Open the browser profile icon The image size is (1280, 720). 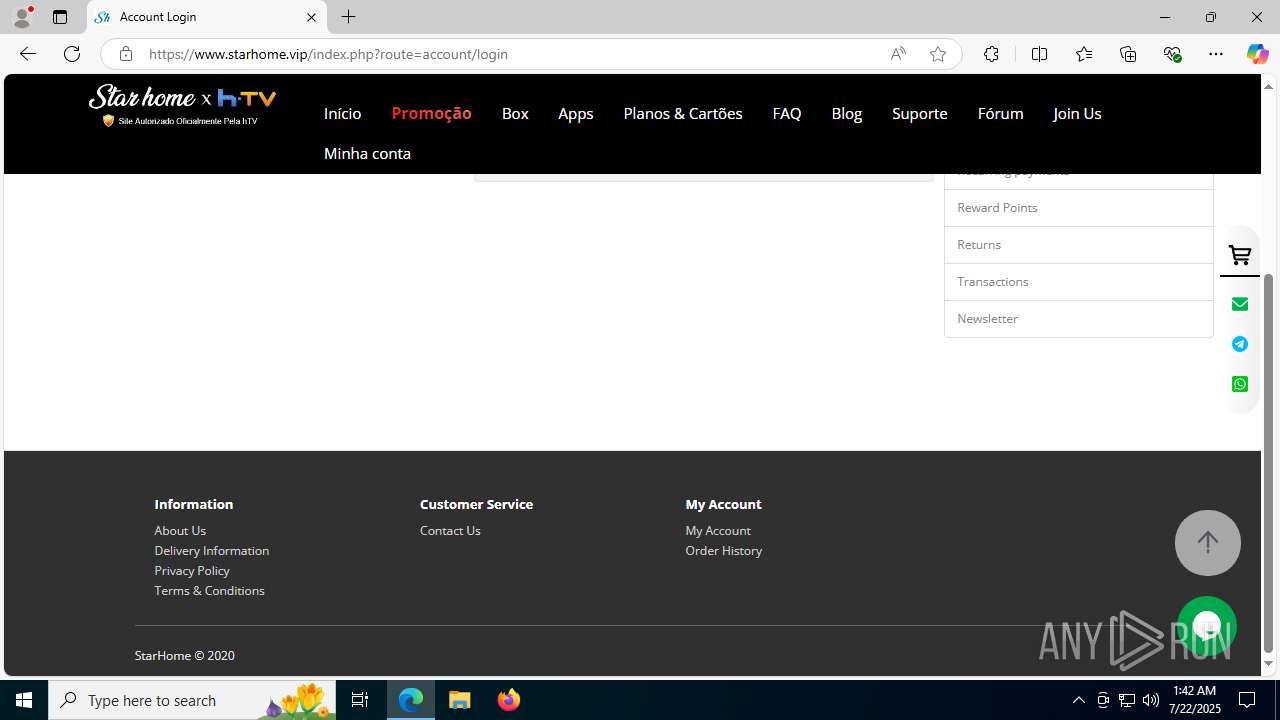click(x=22, y=17)
